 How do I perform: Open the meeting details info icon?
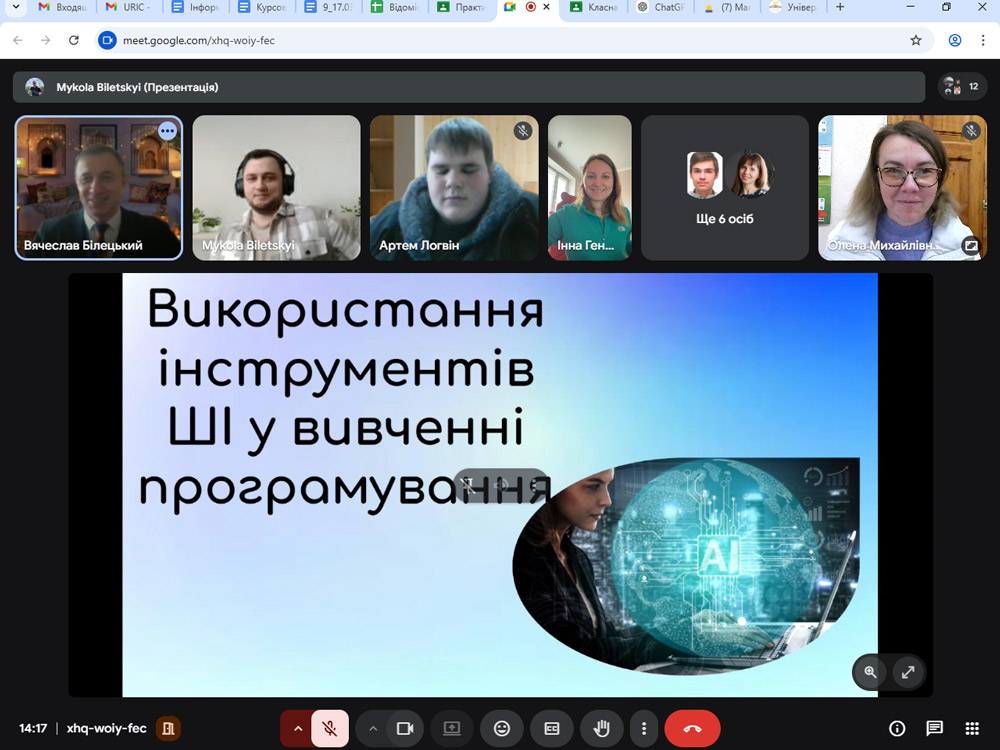click(897, 729)
